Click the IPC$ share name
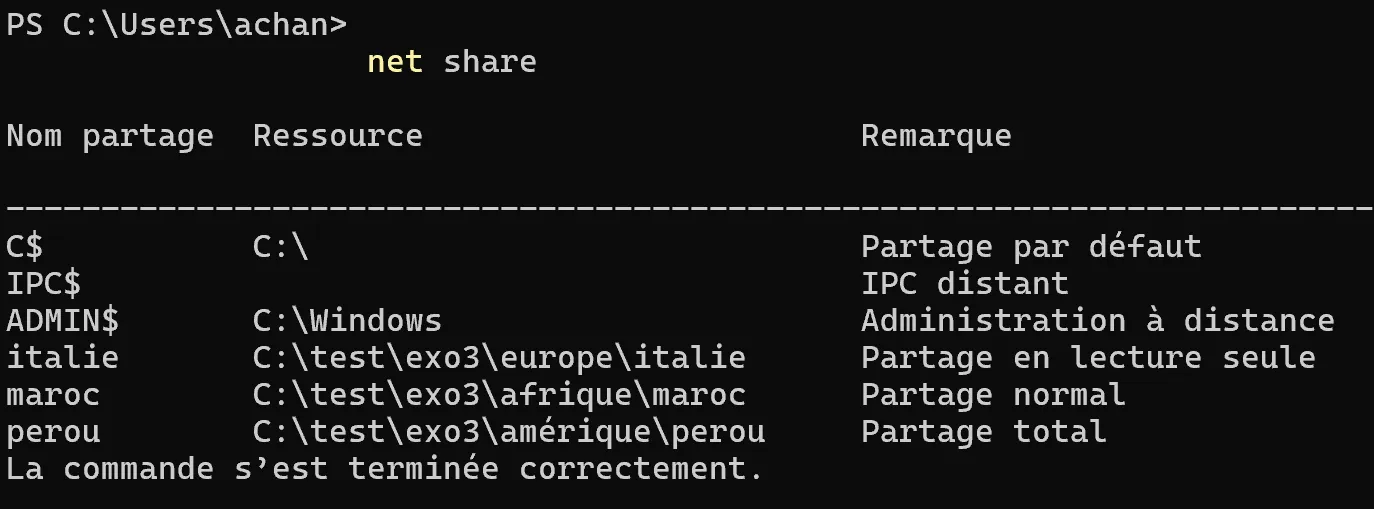 (43, 283)
